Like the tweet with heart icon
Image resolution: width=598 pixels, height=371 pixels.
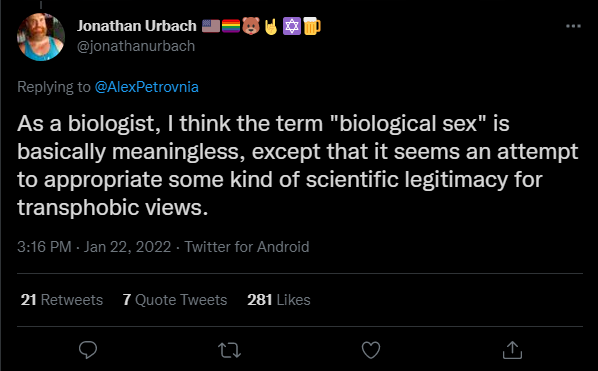(371, 350)
